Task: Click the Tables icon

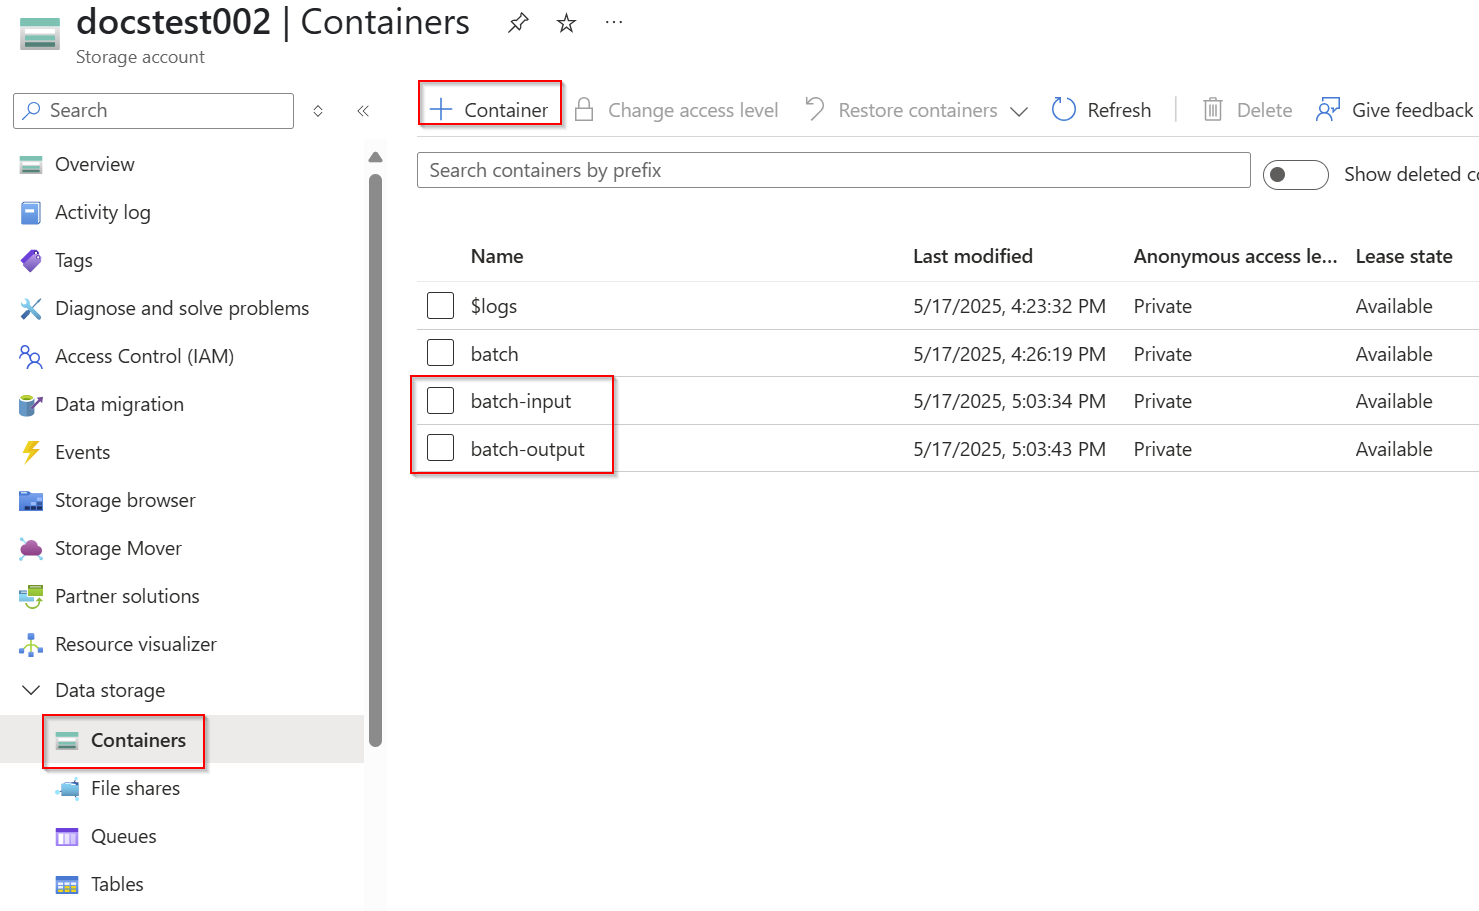Action: pyautogui.click(x=67, y=885)
